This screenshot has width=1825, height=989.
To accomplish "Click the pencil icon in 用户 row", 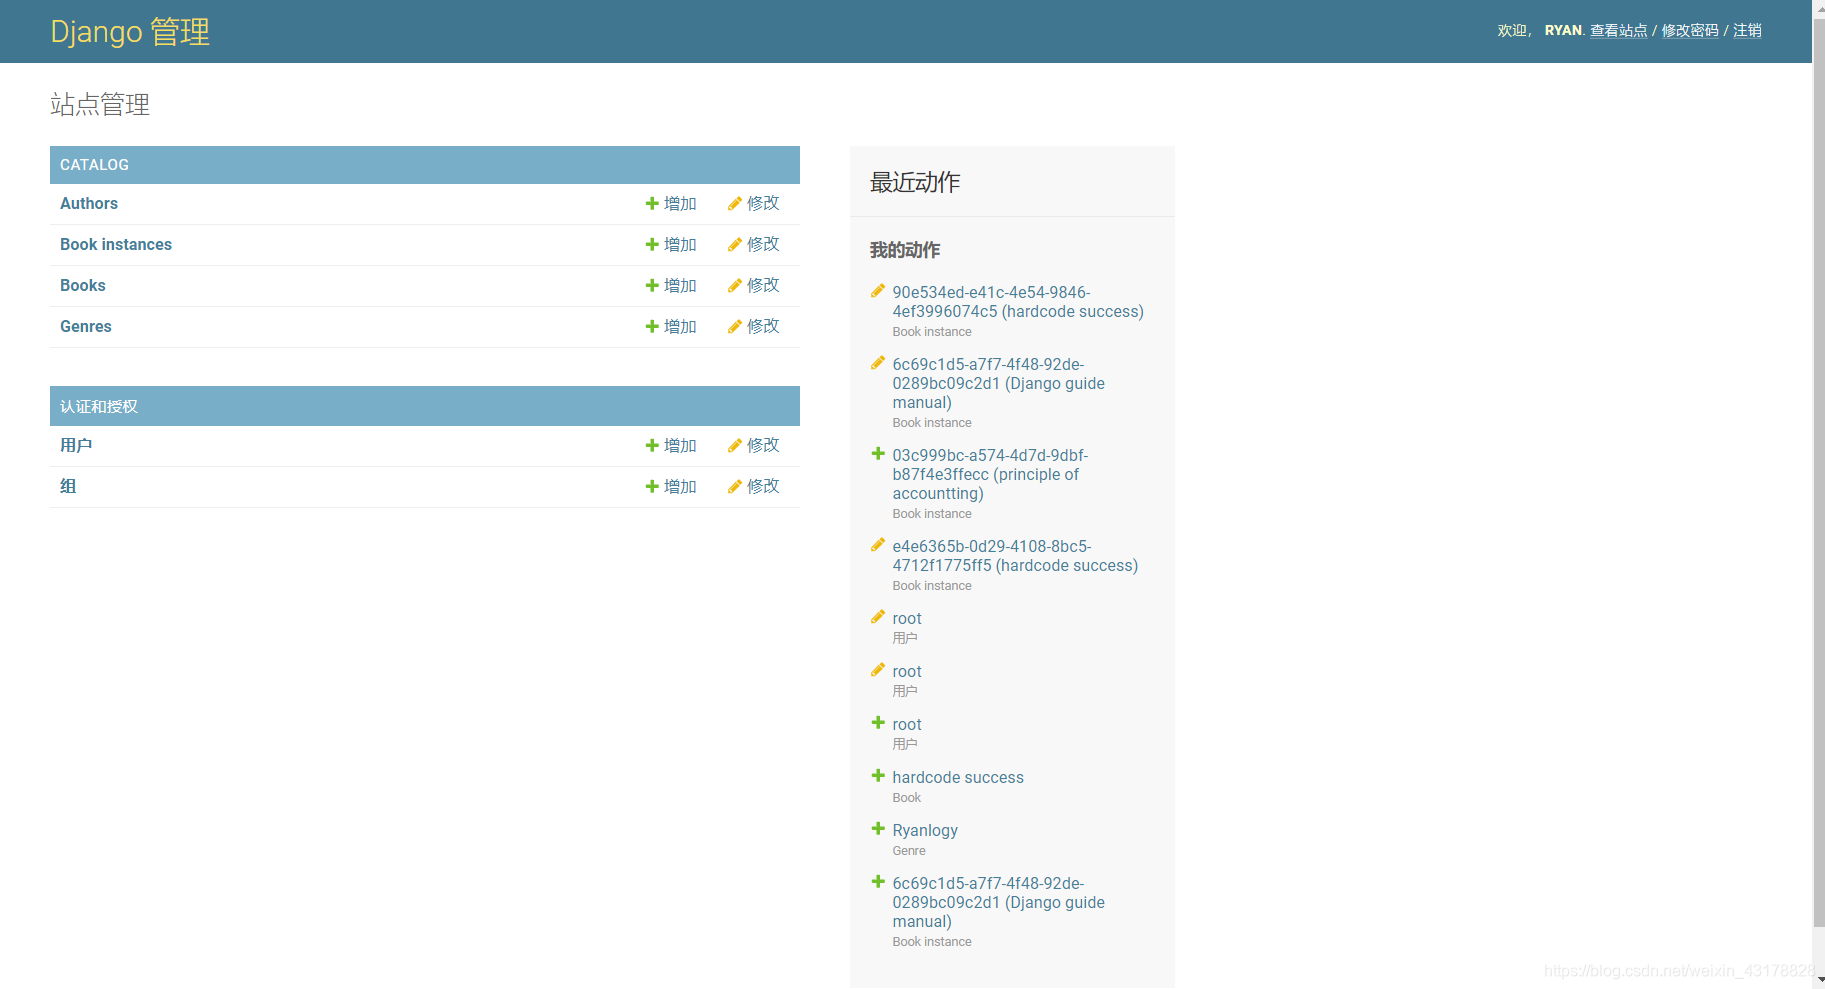I will pyautogui.click(x=734, y=445).
